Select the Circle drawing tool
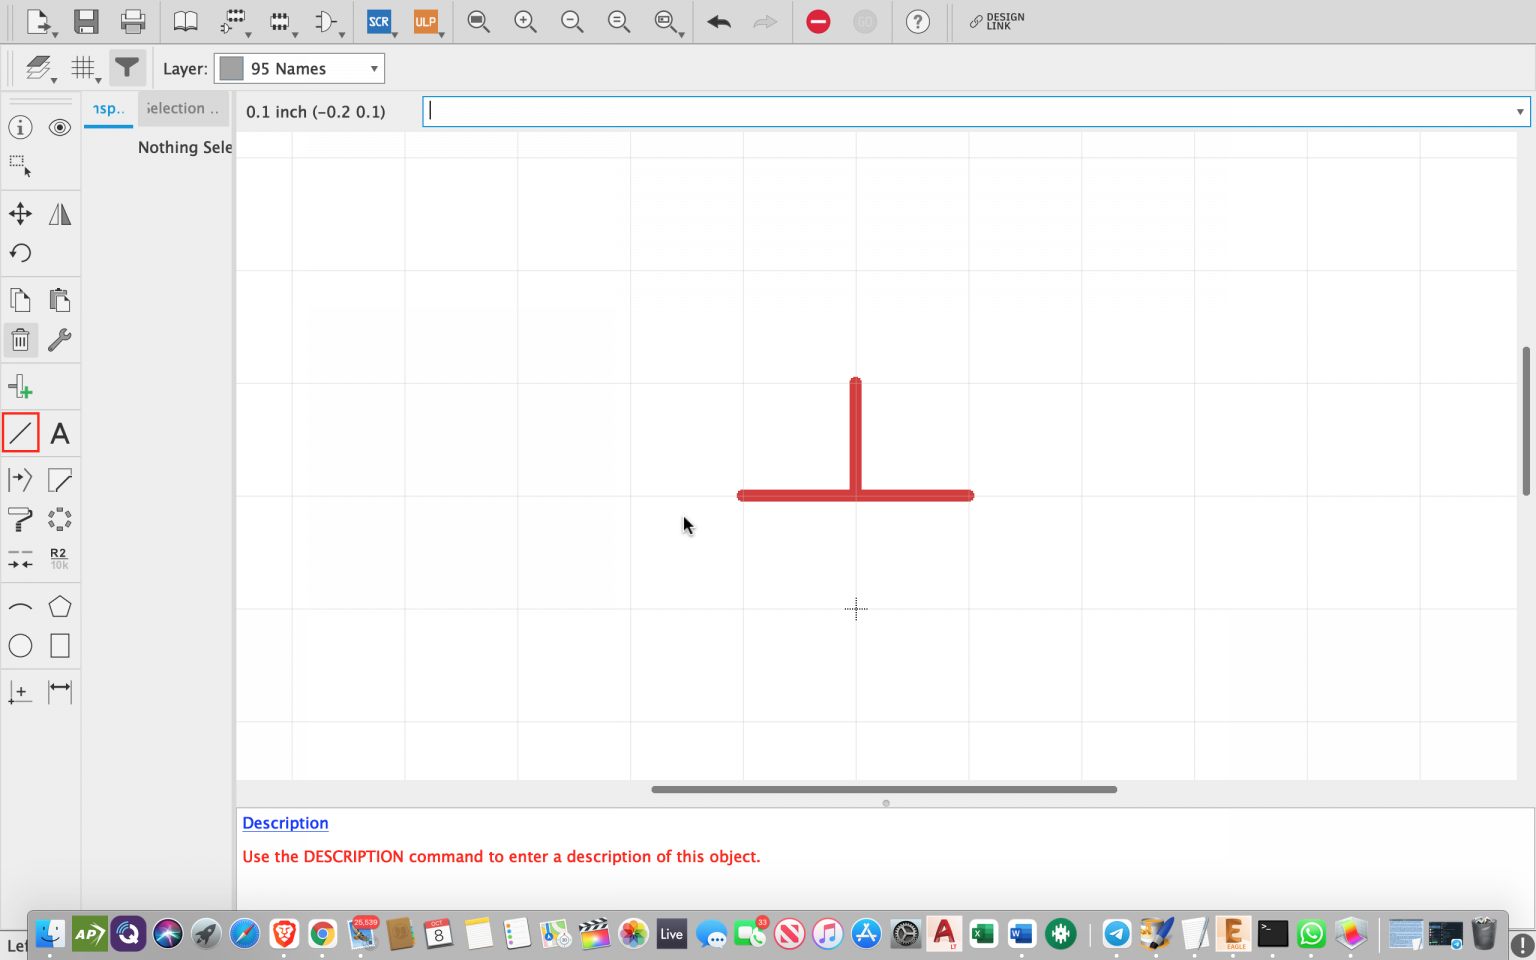1536x960 pixels. pos(20,646)
